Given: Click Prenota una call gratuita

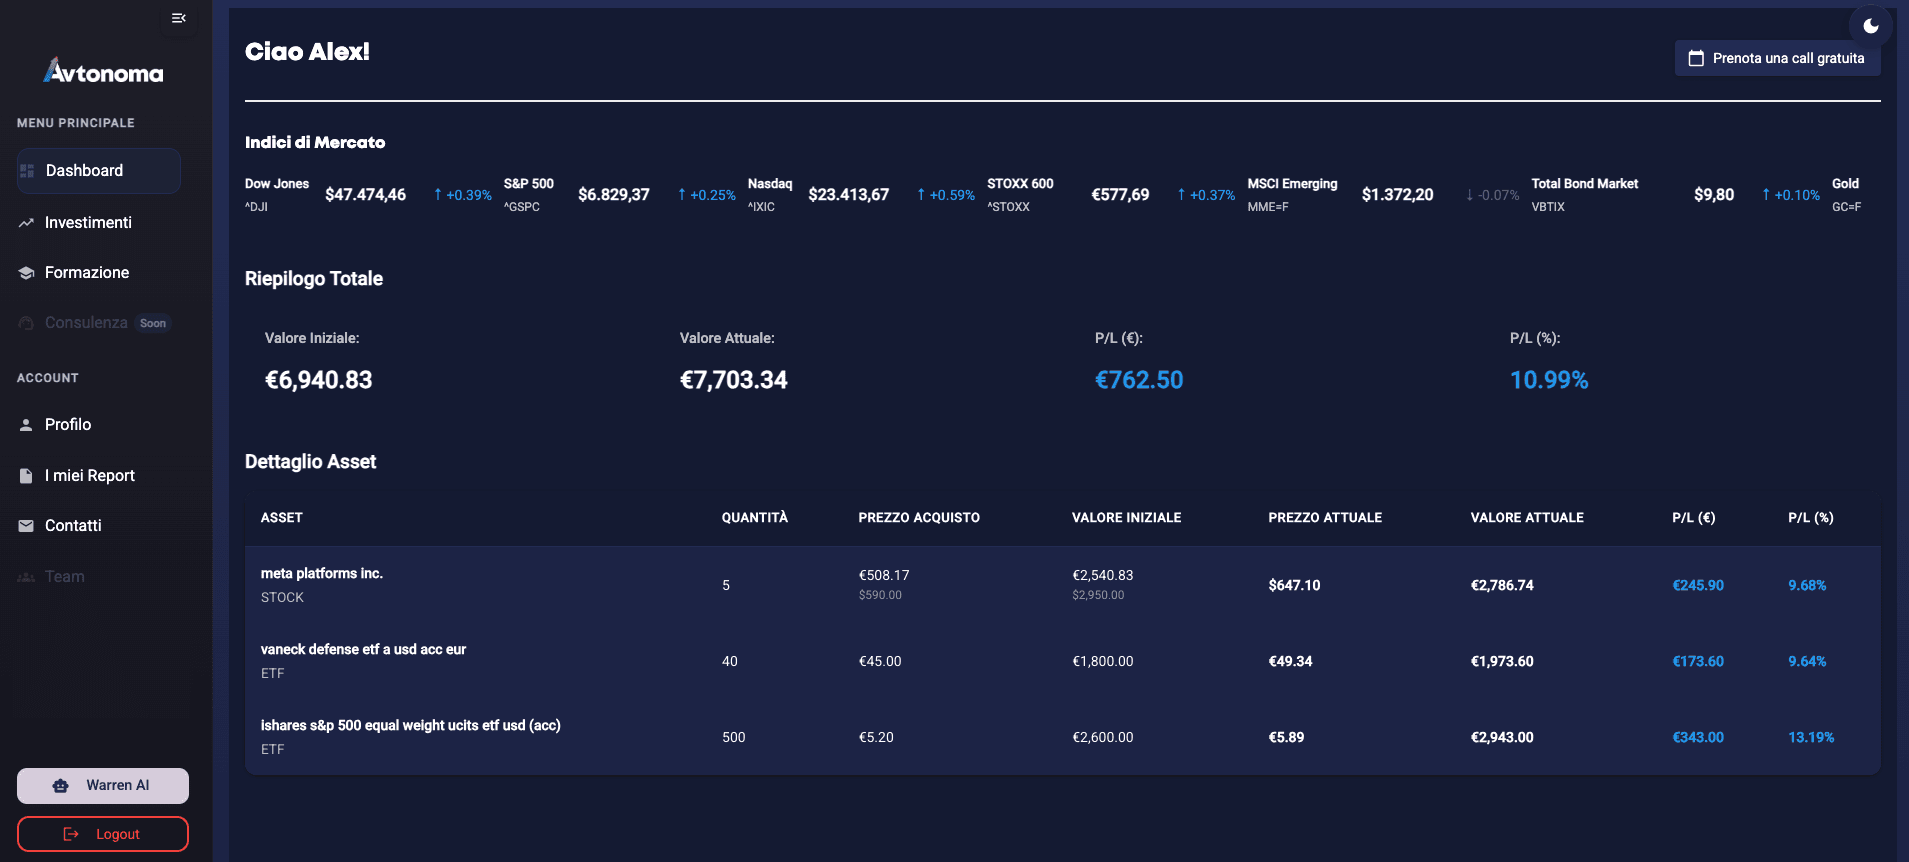Looking at the screenshot, I should pos(1778,58).
